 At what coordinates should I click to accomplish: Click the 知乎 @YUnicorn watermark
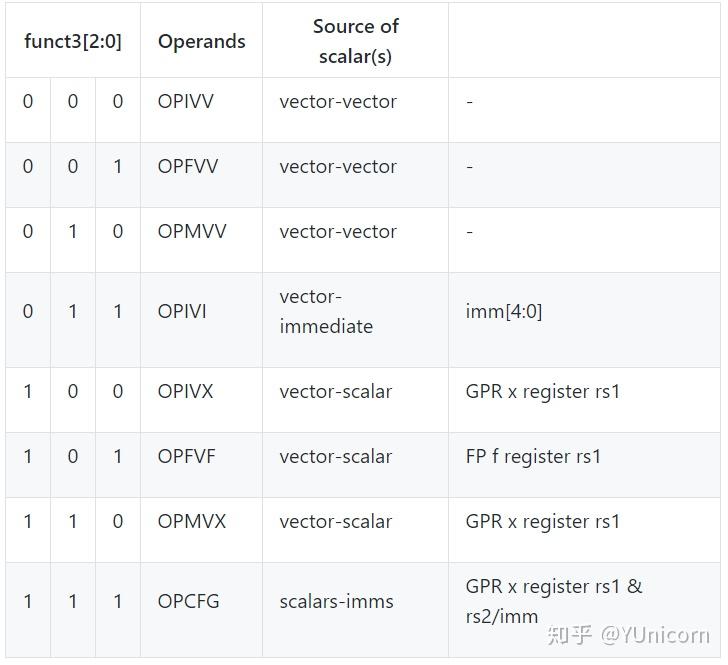628,635
